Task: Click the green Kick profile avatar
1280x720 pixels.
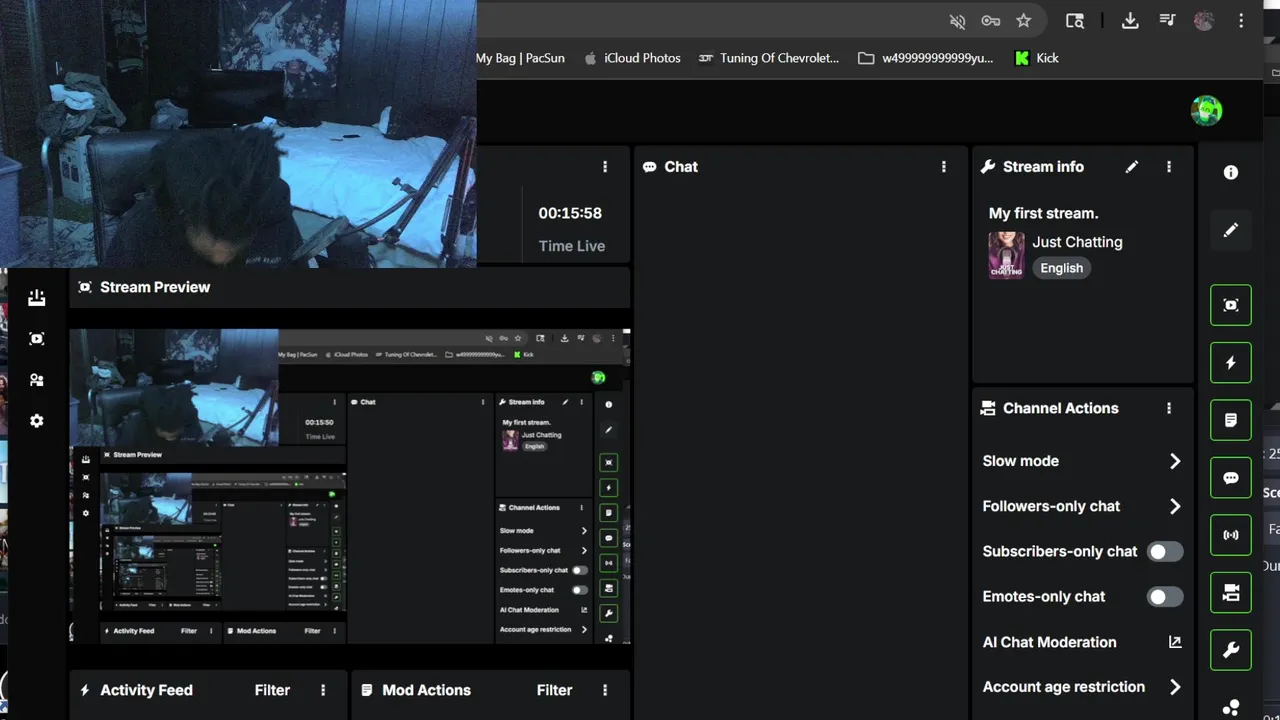Action: coord(1207,110)
